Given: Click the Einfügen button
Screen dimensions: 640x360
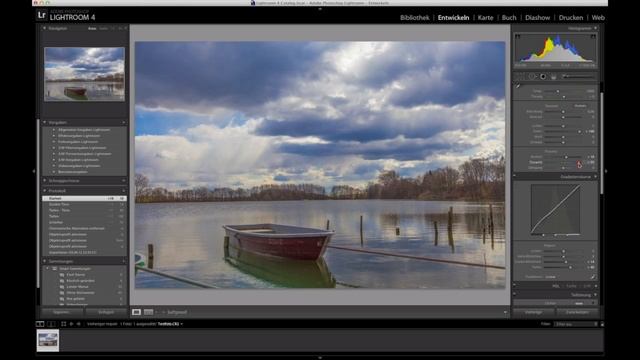Looking at the screenshot, I should coord(106,312).
